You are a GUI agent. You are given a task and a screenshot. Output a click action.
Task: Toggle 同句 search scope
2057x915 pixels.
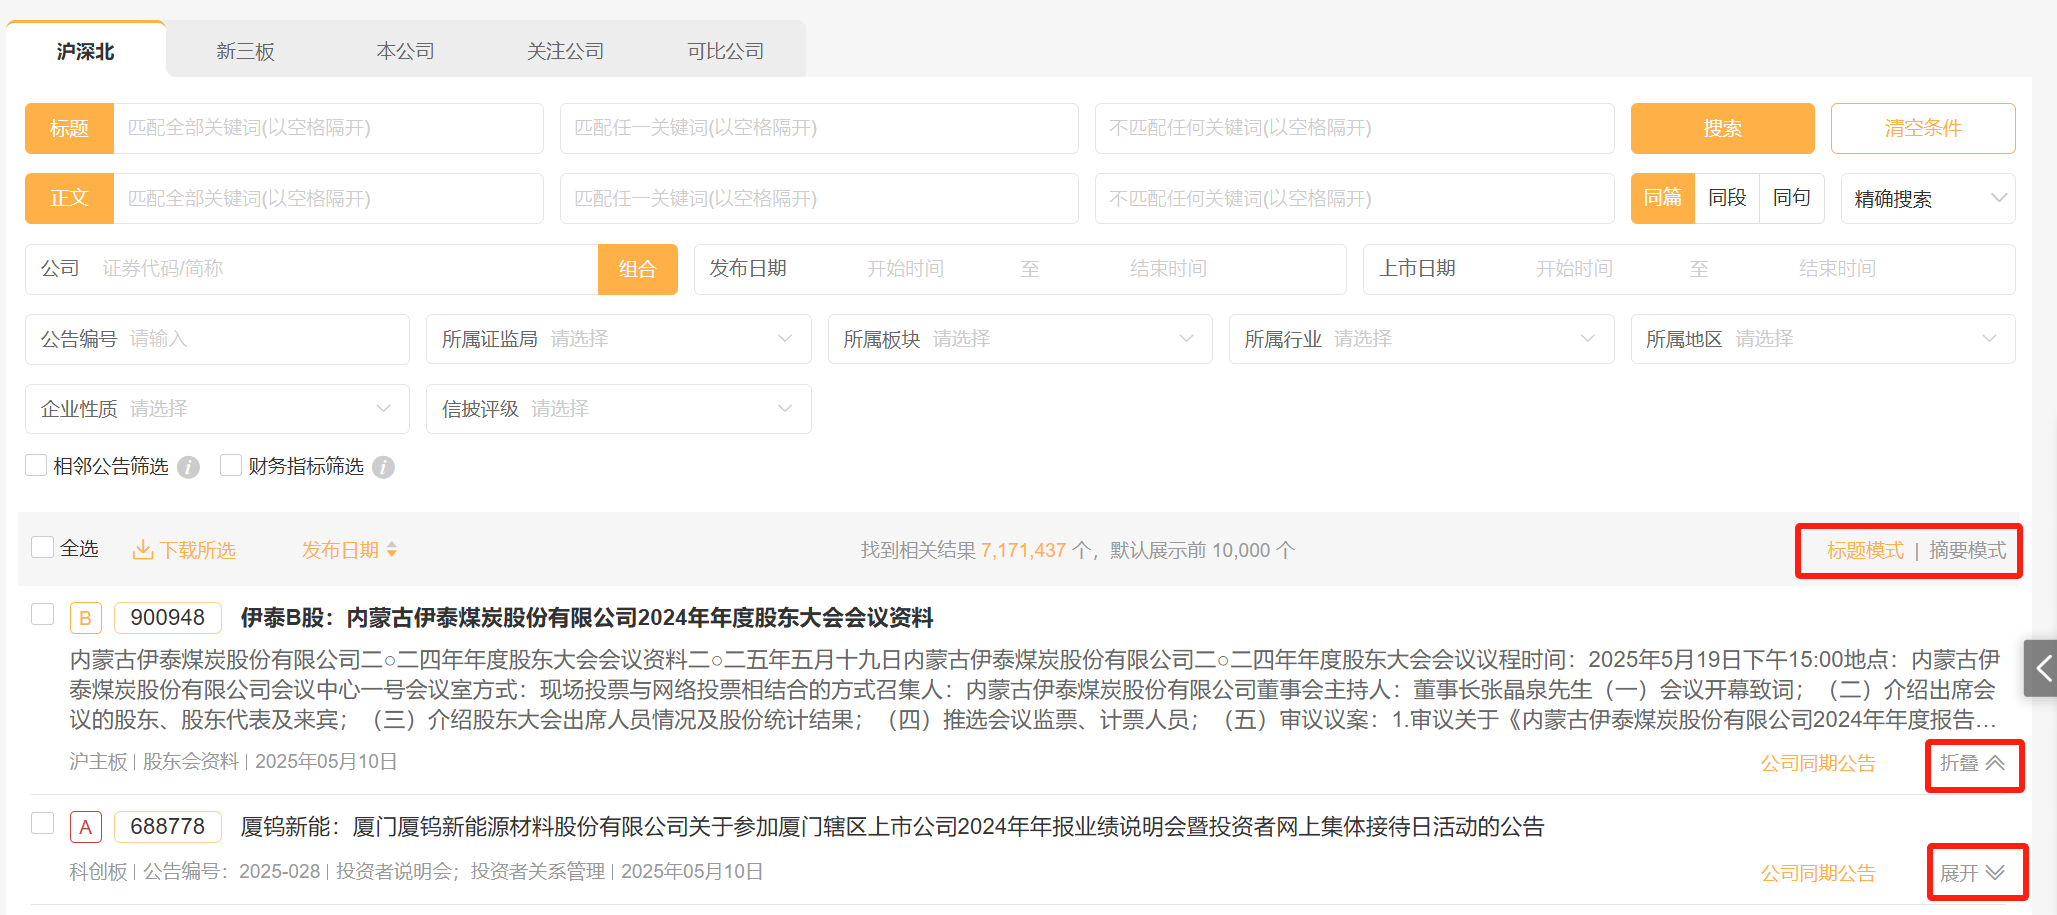tap(1792, 198)
